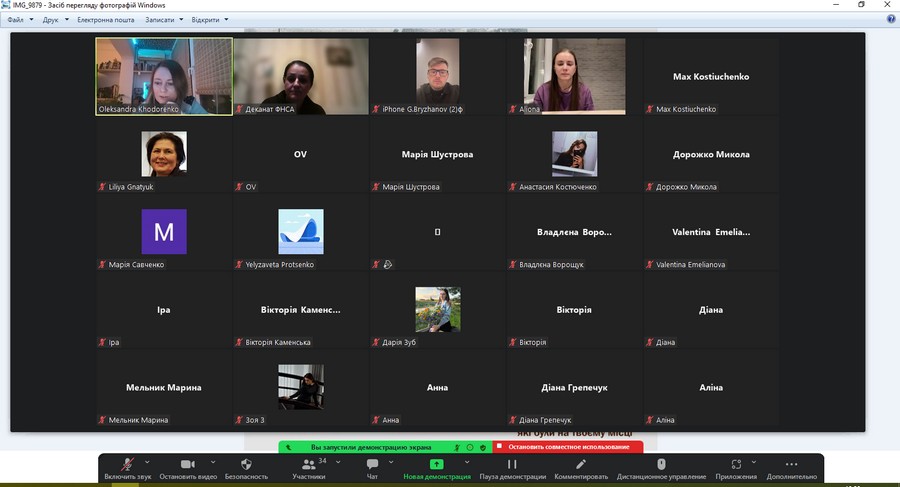Select Деканат ФНСА video tile
Viewport: 900px width, 487px height.
point(301,76)
